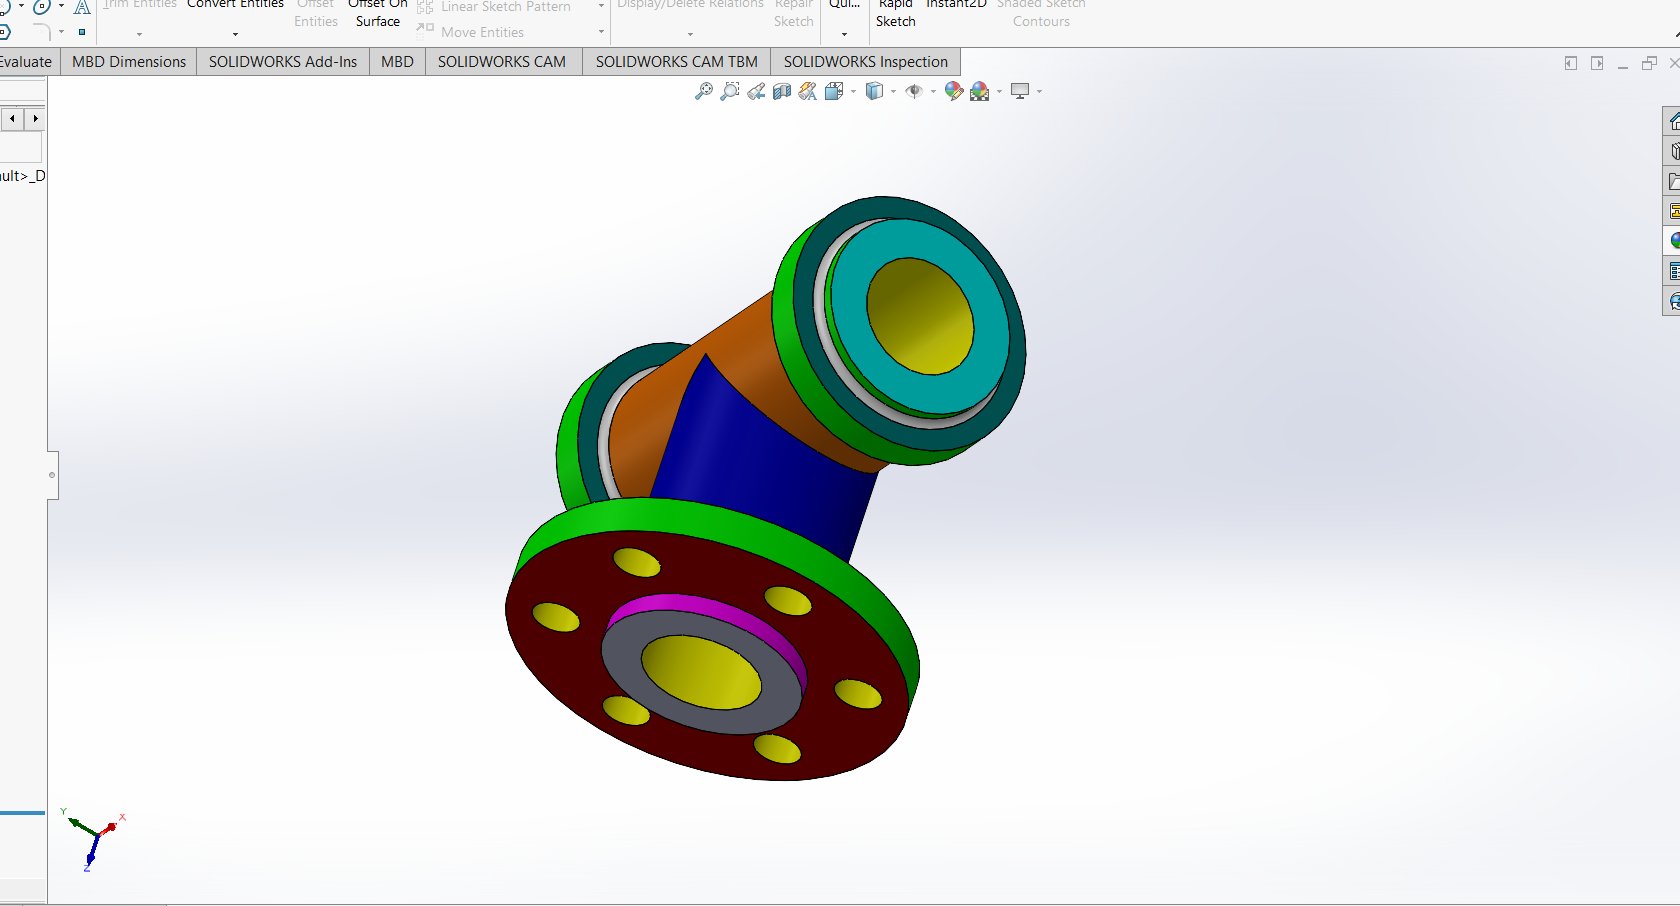1680x906 pixels.
Task: Open Dynamic Annotation Views icon
Action: click(x=808, y=91)
